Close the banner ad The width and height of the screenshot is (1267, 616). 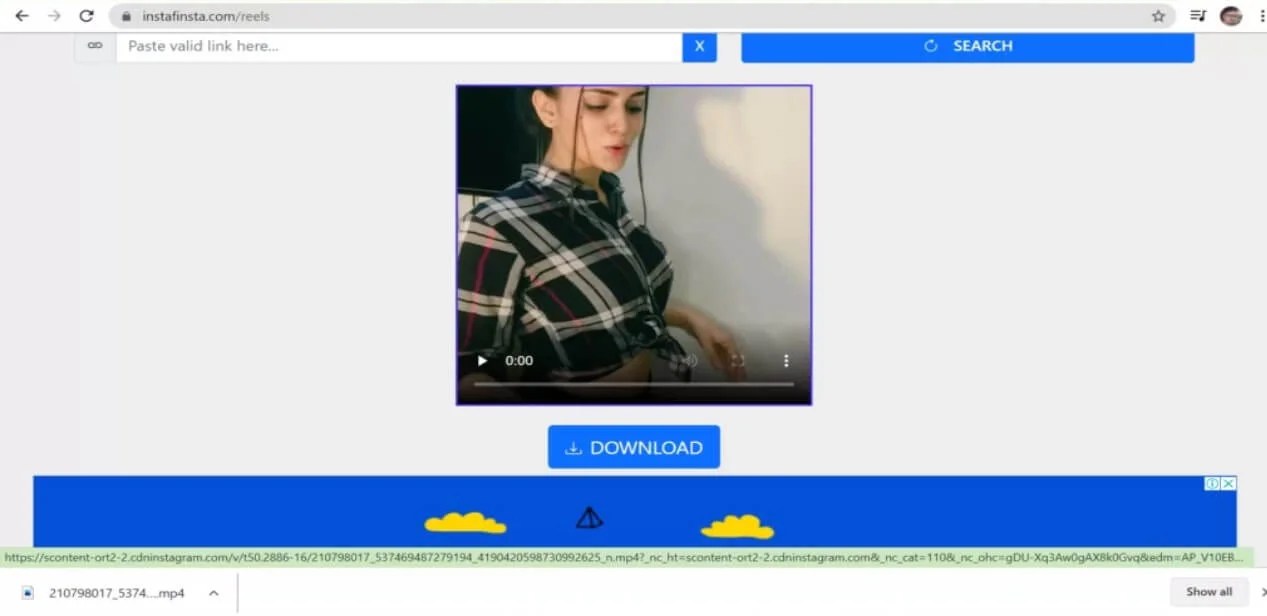point(1229,484)
